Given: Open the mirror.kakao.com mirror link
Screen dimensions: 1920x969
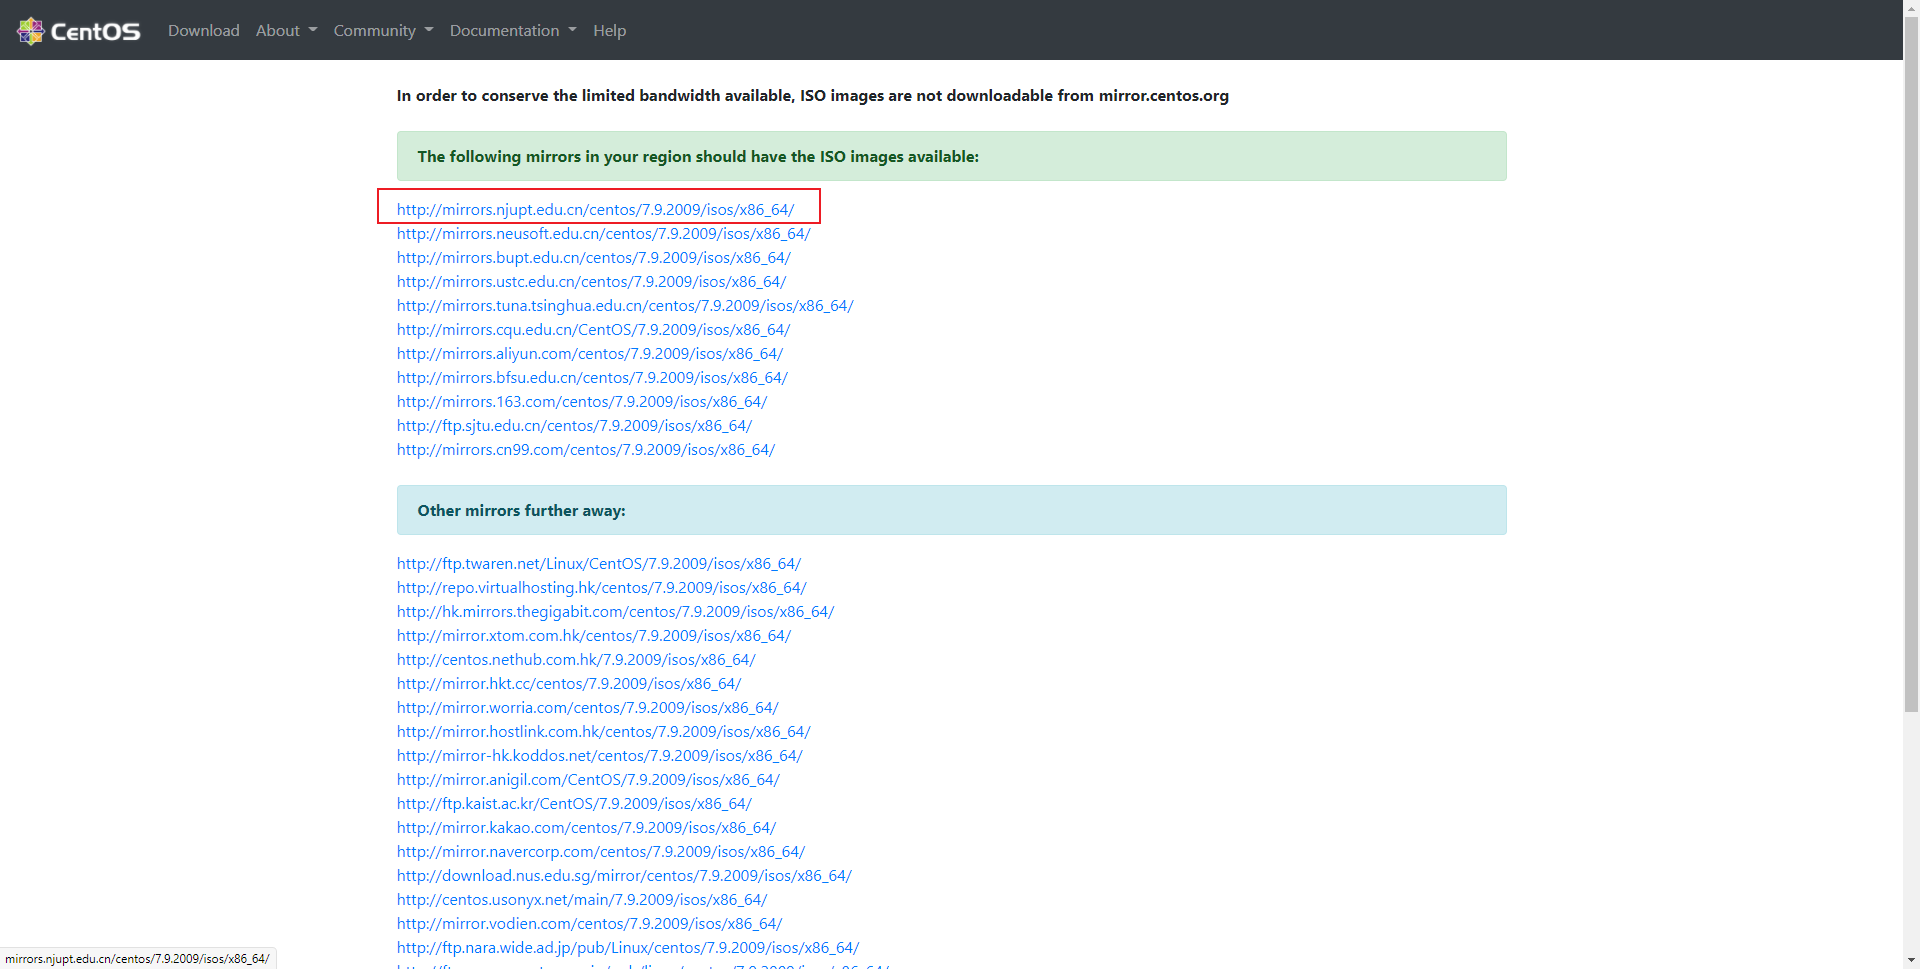Looking at the screenshot, I should pyautogui.click(x=586, y=828).
